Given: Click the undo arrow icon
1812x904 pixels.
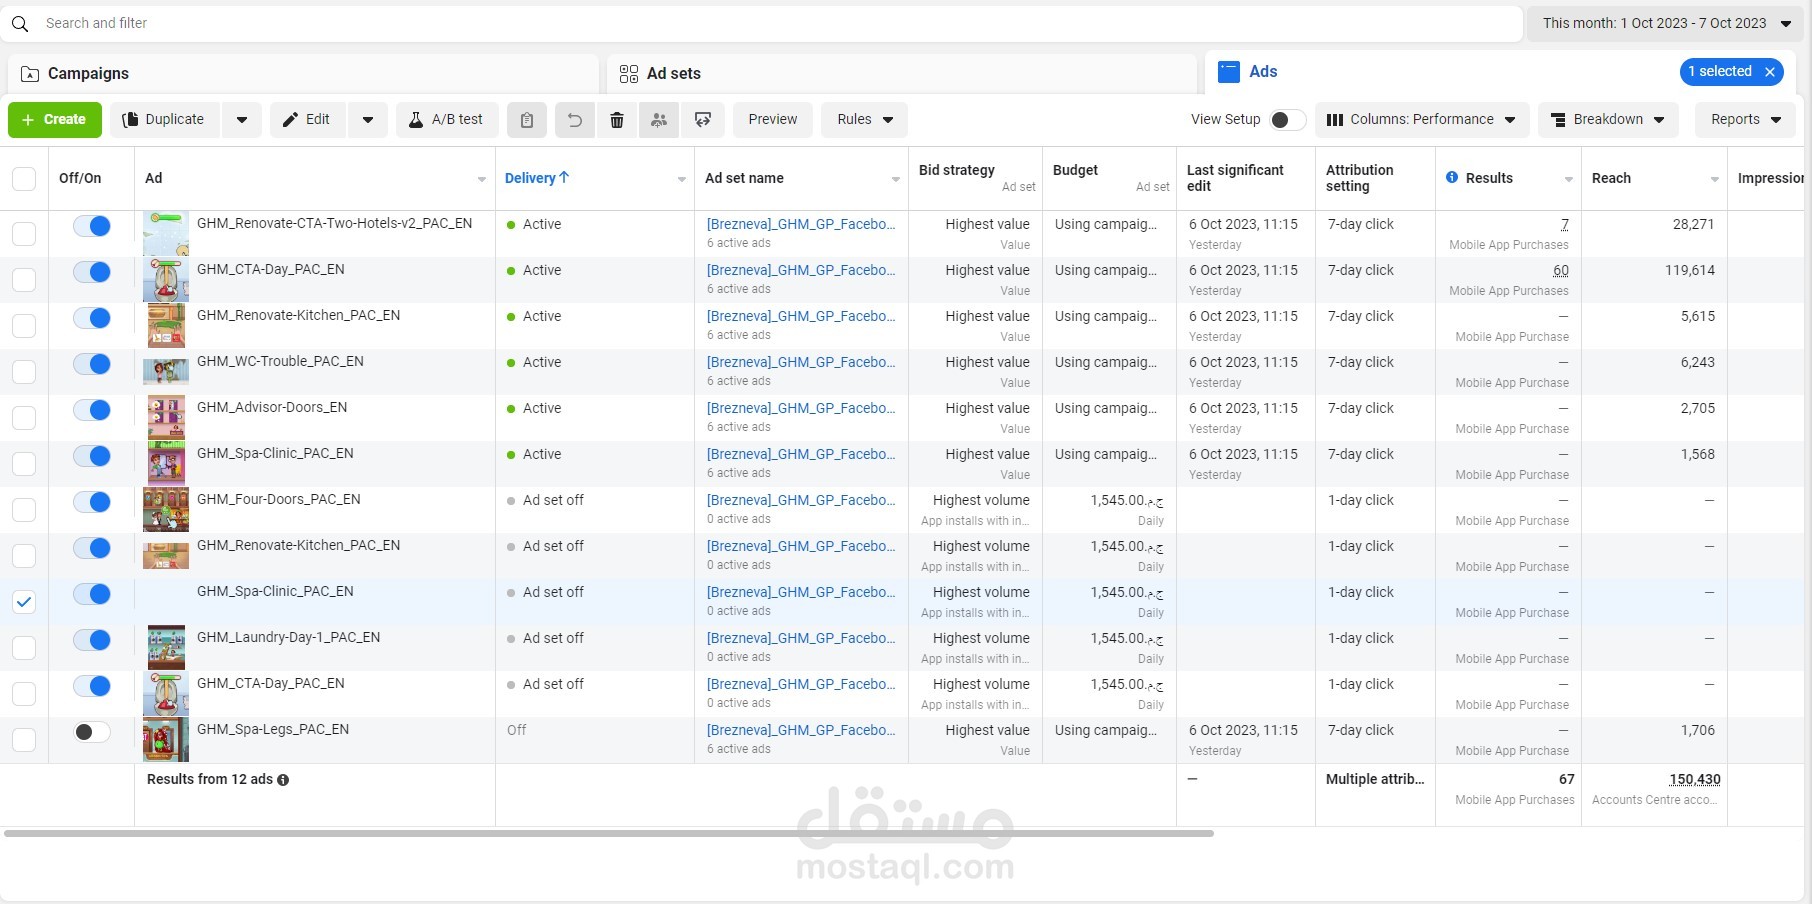Looking at the screenshot, I should click(575, 120).
